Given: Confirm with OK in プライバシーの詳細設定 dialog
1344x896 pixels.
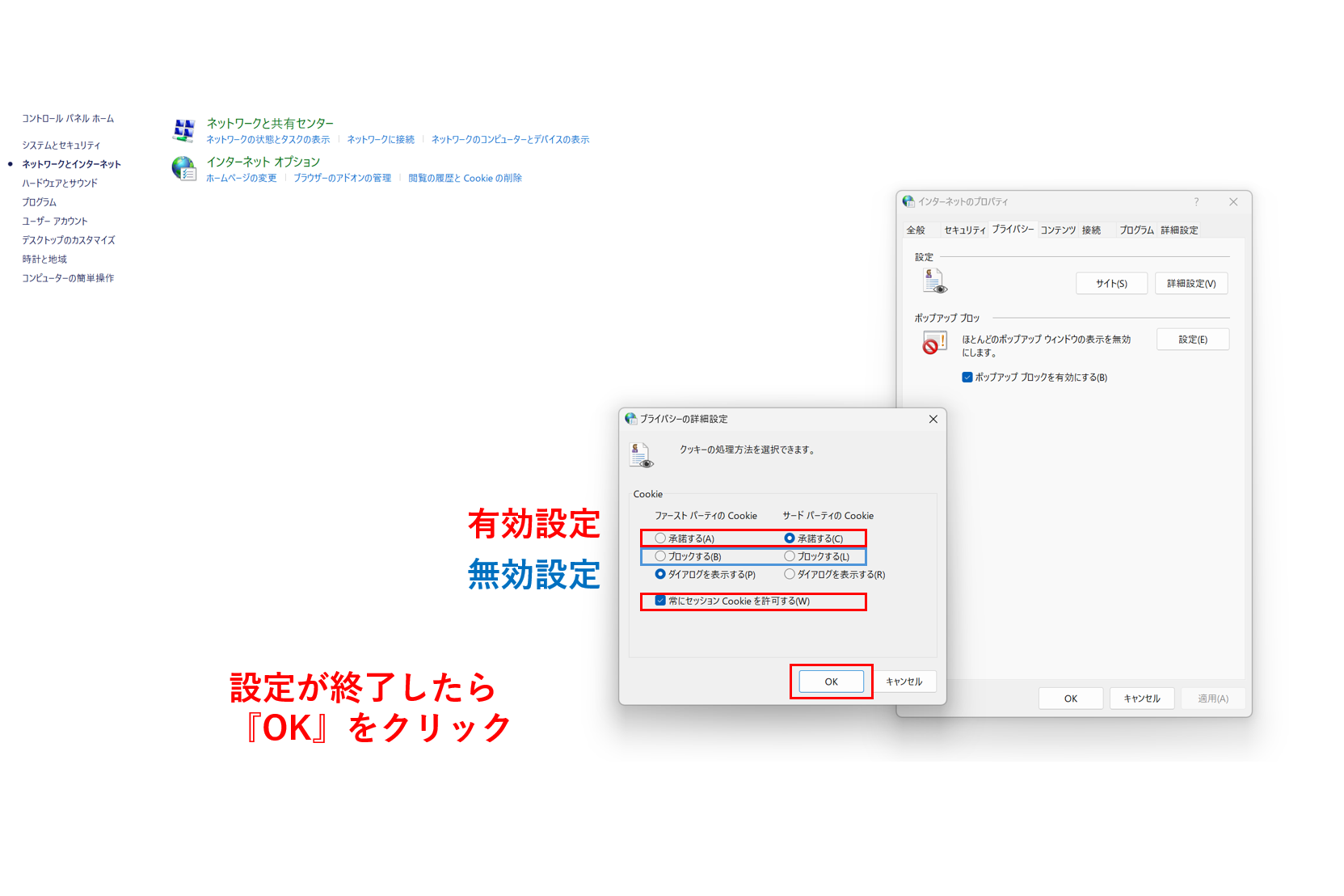Looking at the screenshot, I should [x=831, y=681].
